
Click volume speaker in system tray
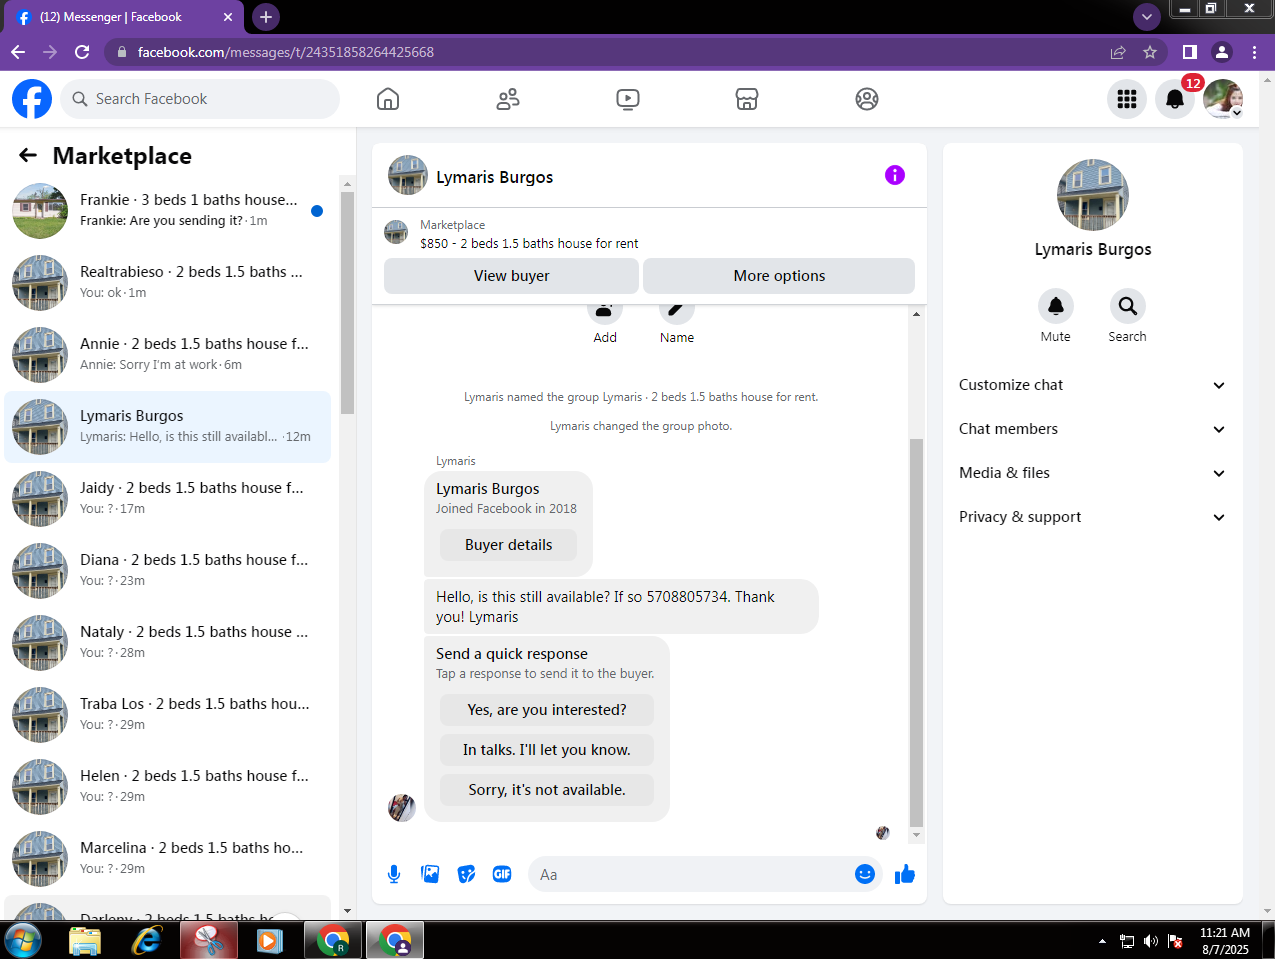(1151, 941)
